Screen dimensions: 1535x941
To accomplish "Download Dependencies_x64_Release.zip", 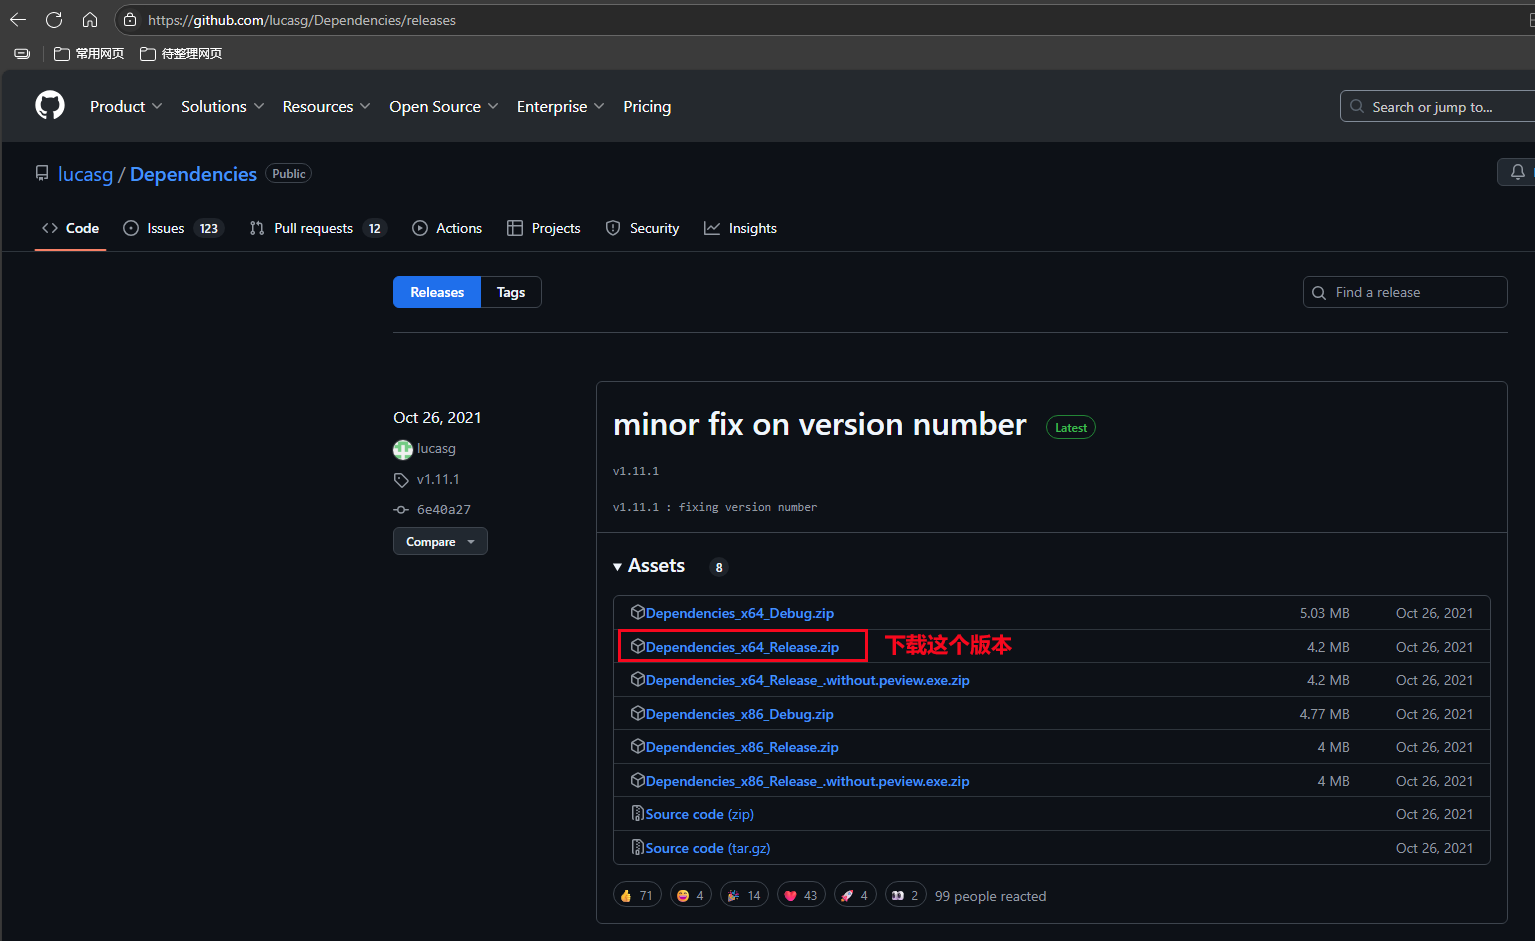I will click(x=741, y=647).
